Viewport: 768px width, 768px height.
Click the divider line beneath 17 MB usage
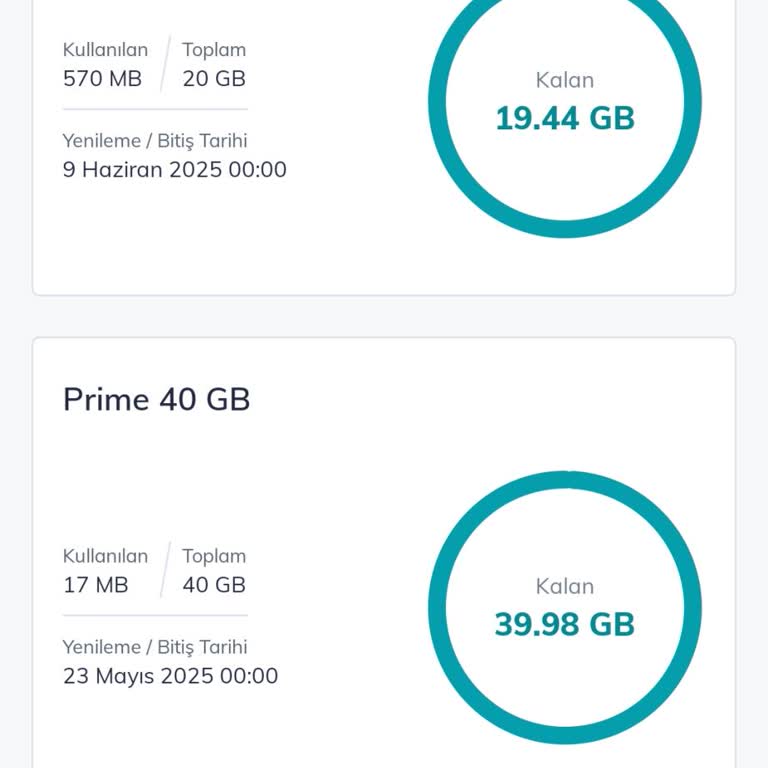coord(155,615)
